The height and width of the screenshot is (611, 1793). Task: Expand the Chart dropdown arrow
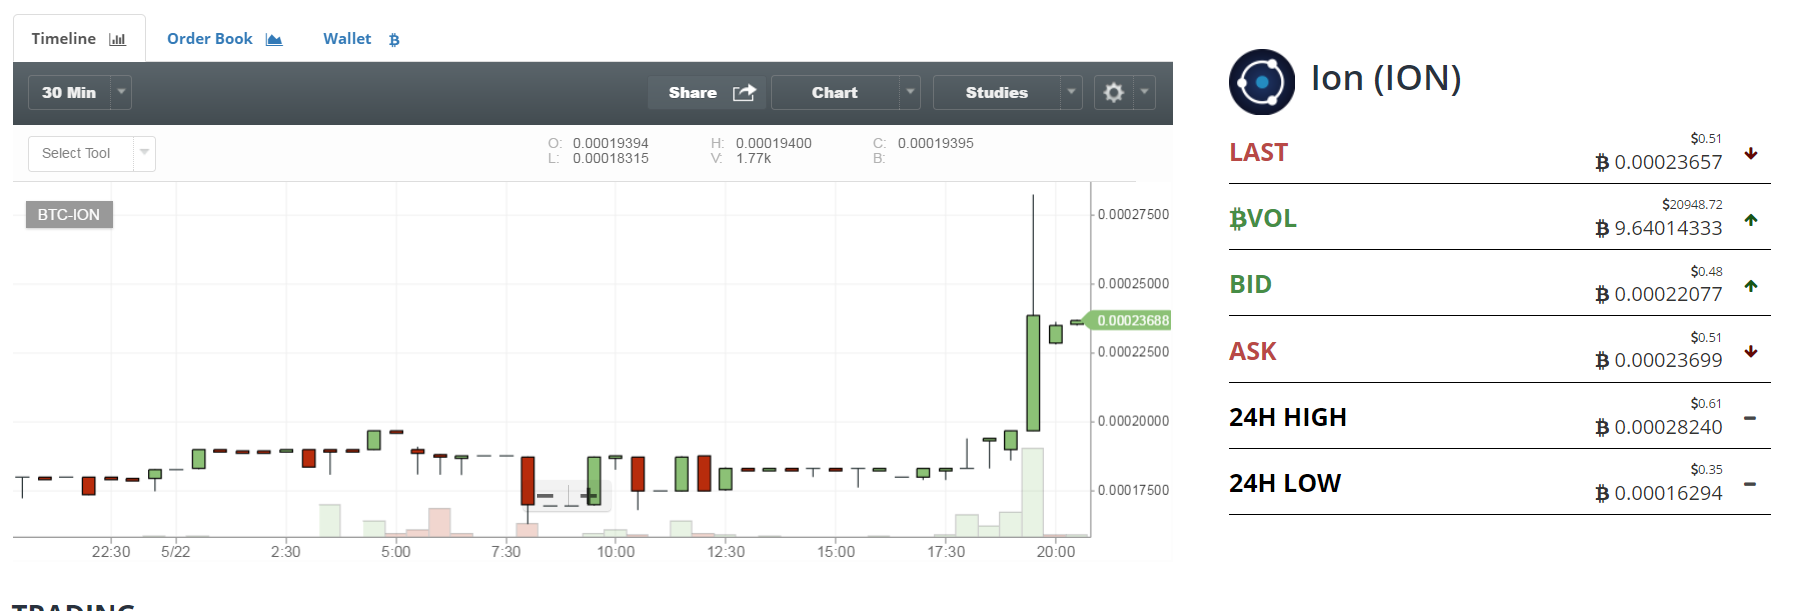910,93
